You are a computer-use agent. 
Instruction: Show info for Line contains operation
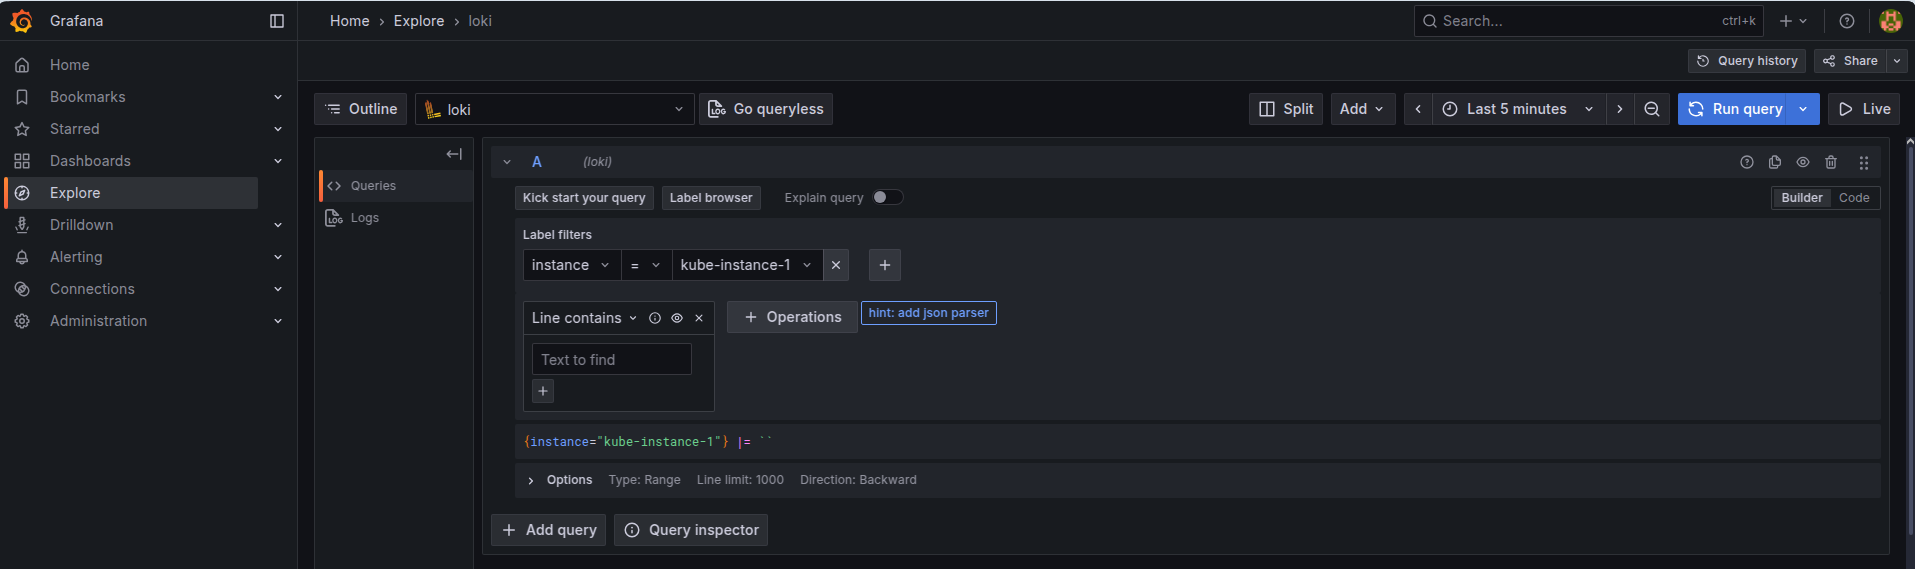point(655,318)
